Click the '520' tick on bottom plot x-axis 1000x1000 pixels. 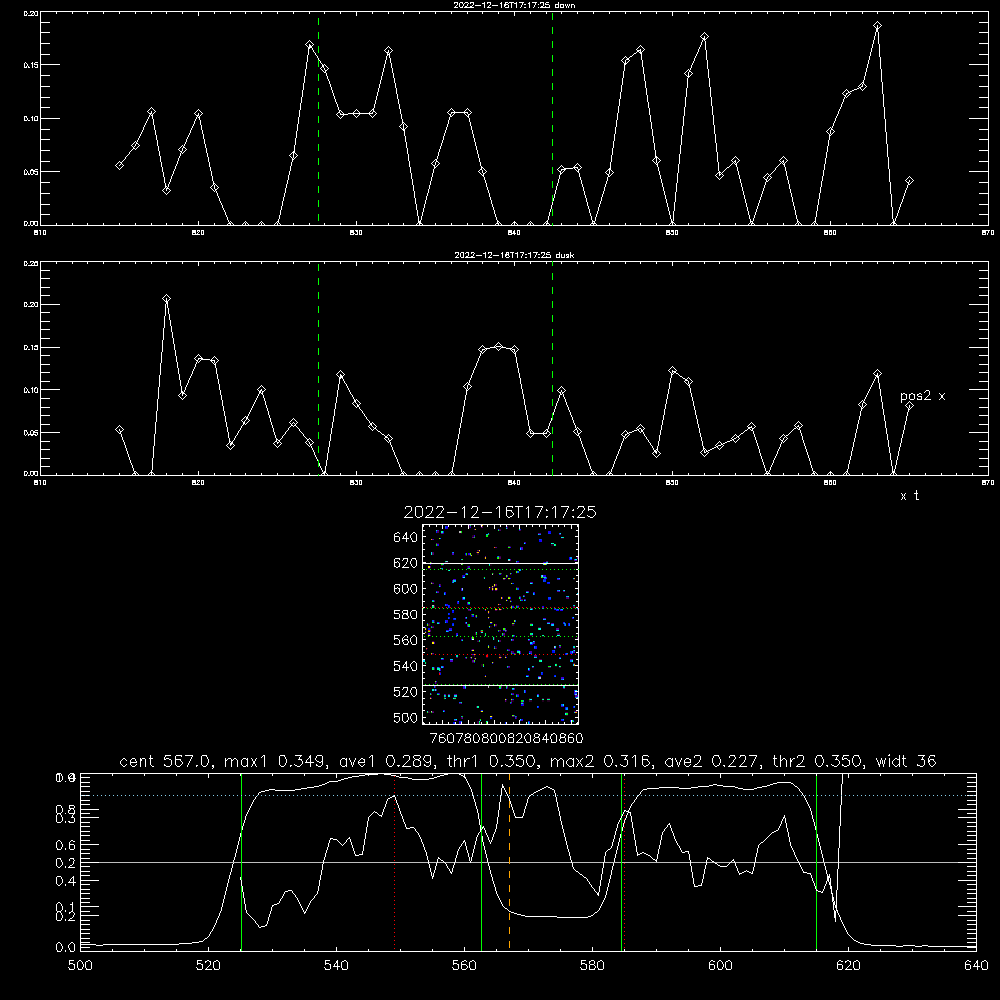208,966
